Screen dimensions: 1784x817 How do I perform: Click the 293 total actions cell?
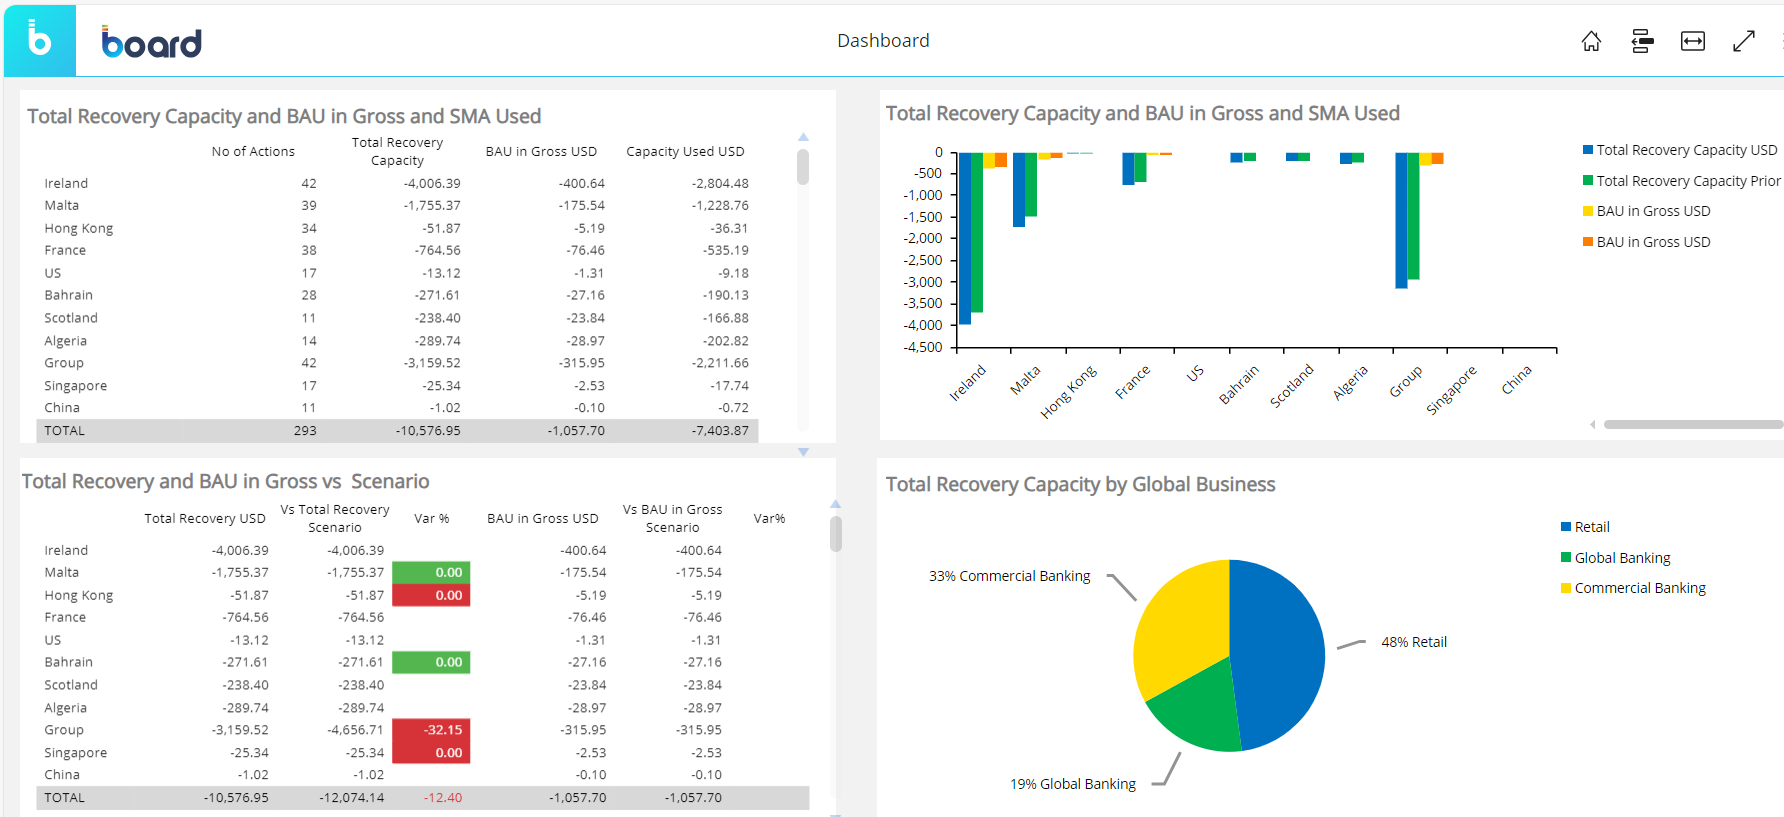(305, 431)
